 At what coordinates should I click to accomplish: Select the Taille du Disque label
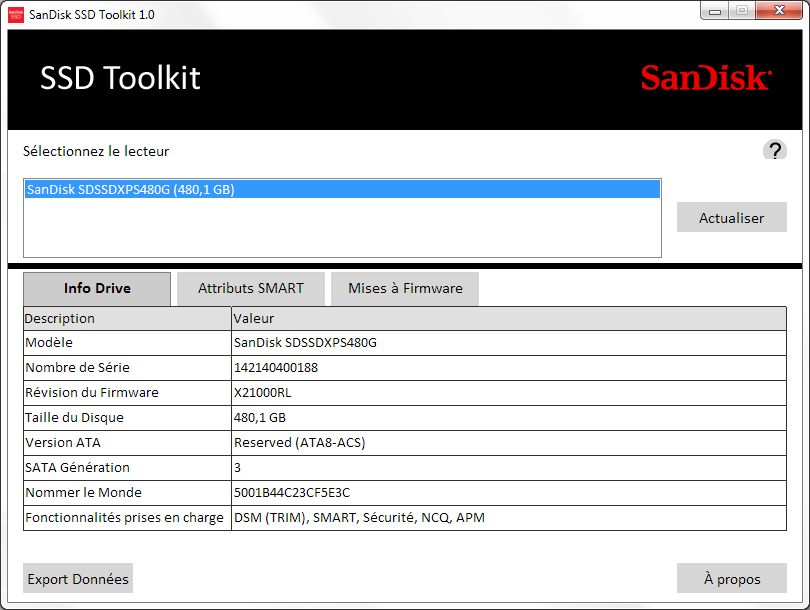point(74,417)
